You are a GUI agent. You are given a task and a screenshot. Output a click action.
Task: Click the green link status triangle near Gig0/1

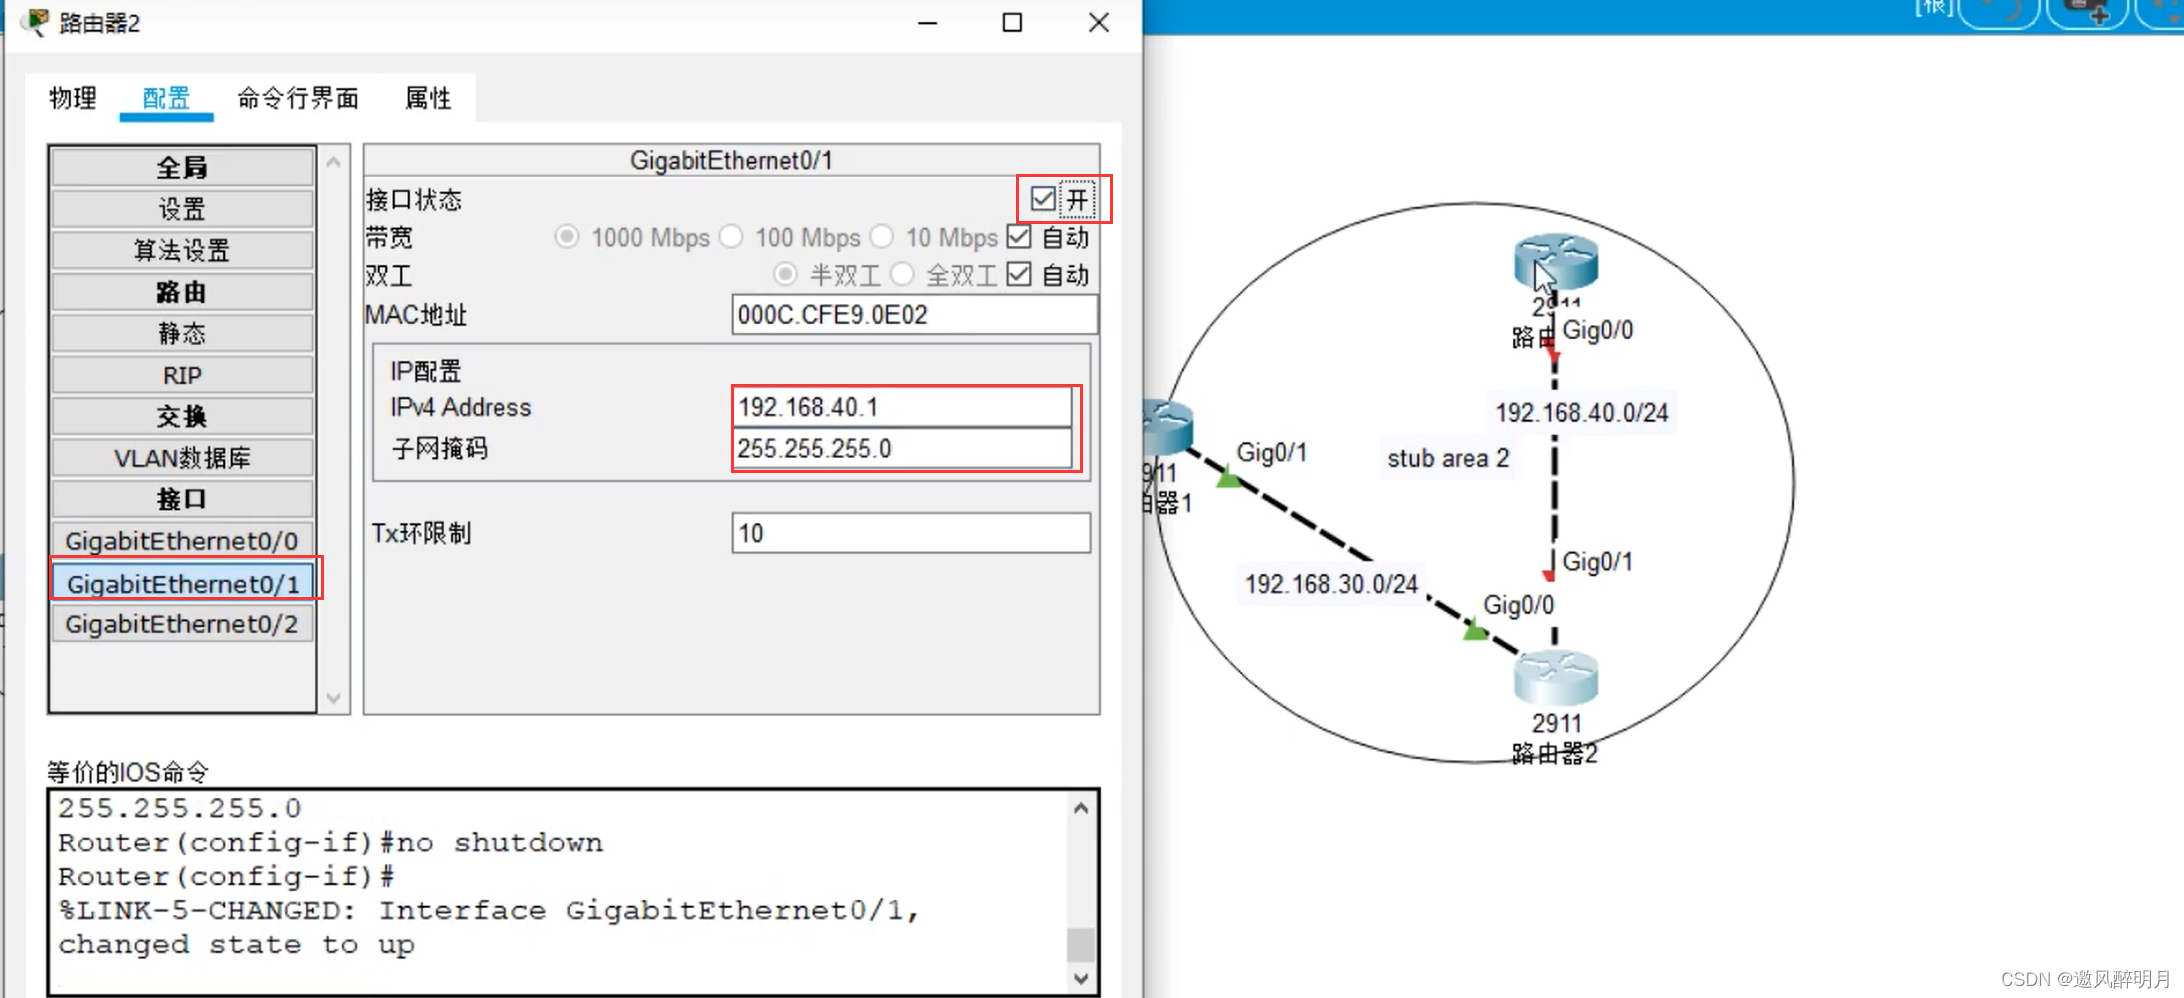tap(1228, 479)
